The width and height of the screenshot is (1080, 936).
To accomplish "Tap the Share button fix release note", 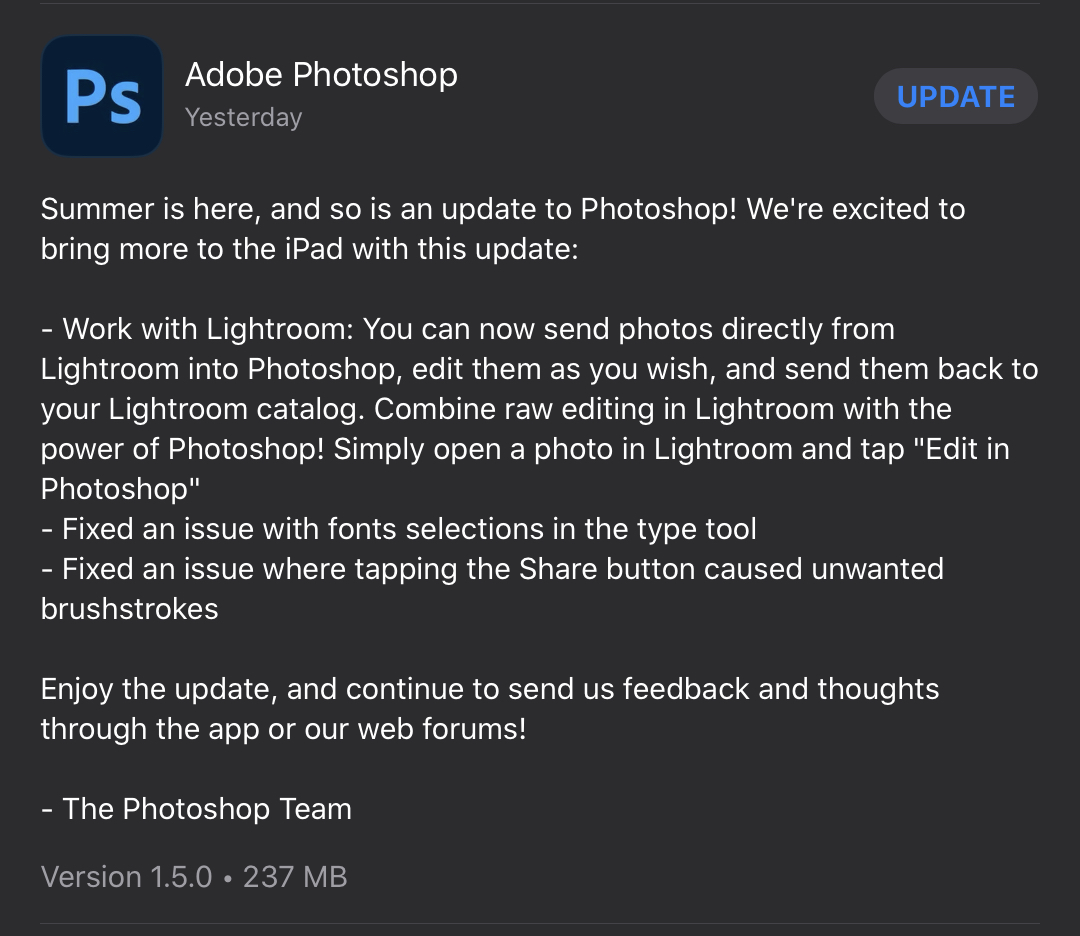I will [492, 589].
